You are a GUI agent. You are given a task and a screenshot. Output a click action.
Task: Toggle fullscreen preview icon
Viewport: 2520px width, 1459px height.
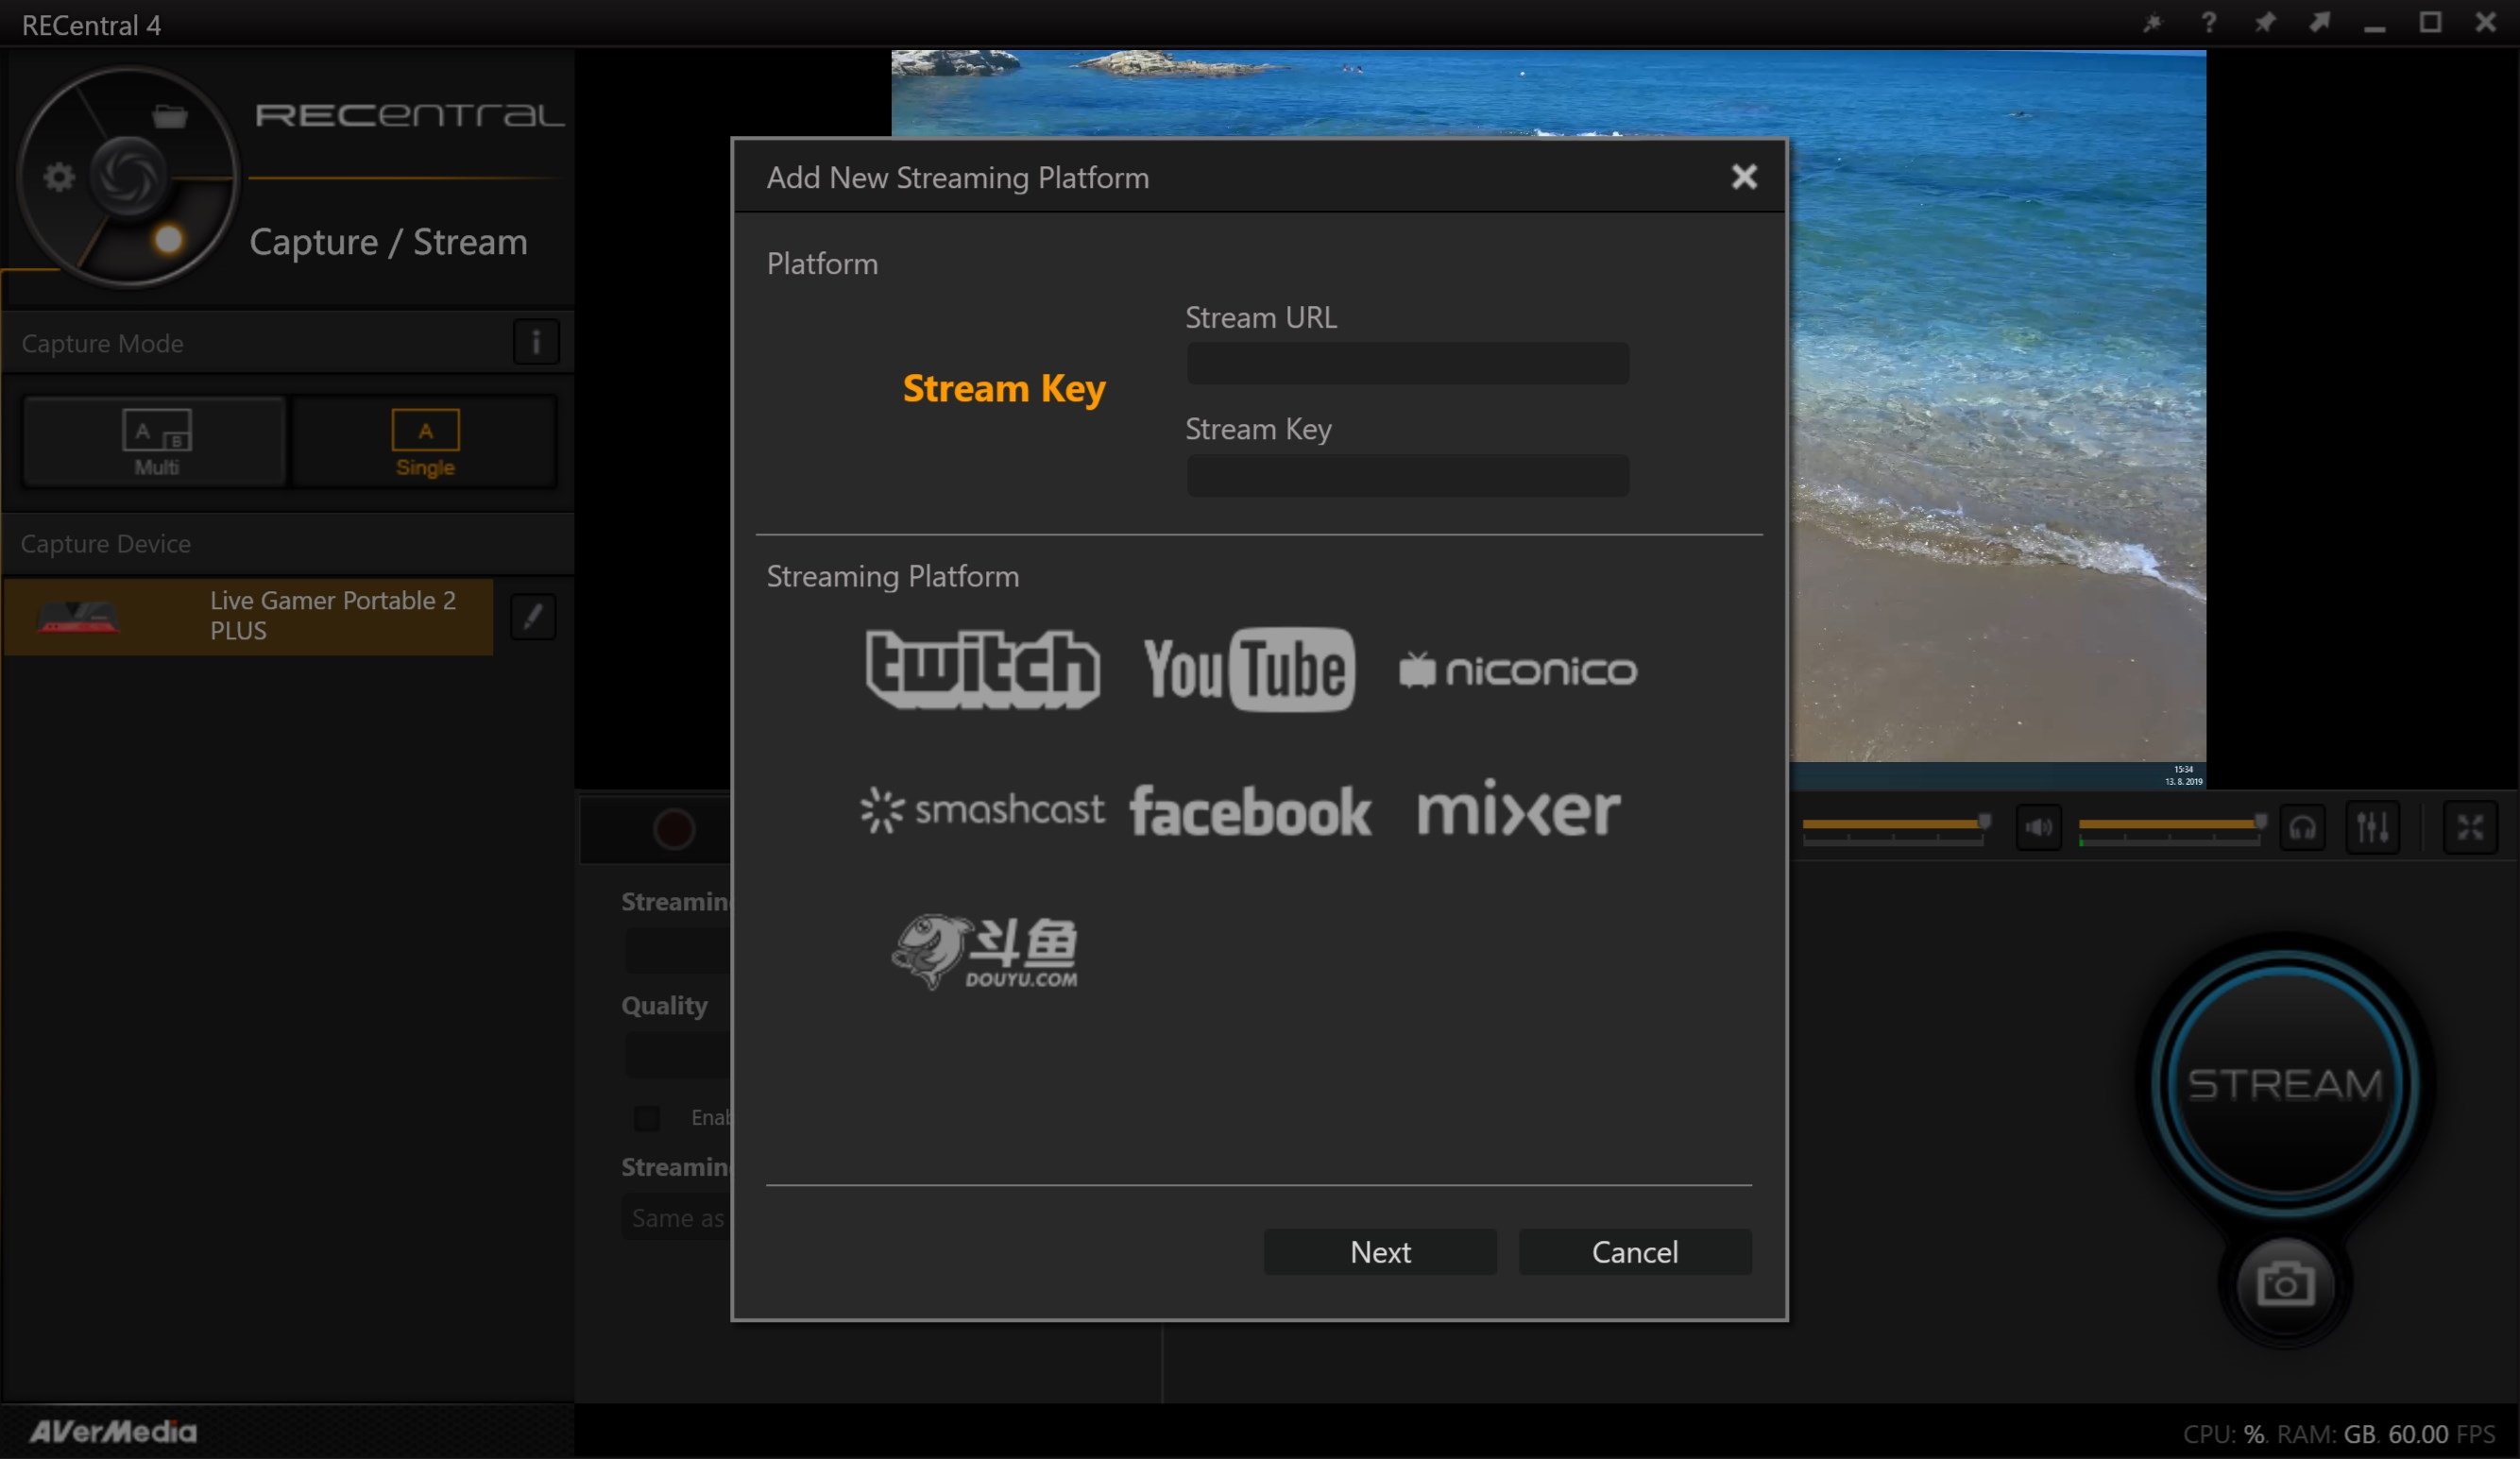(2470, 828)
